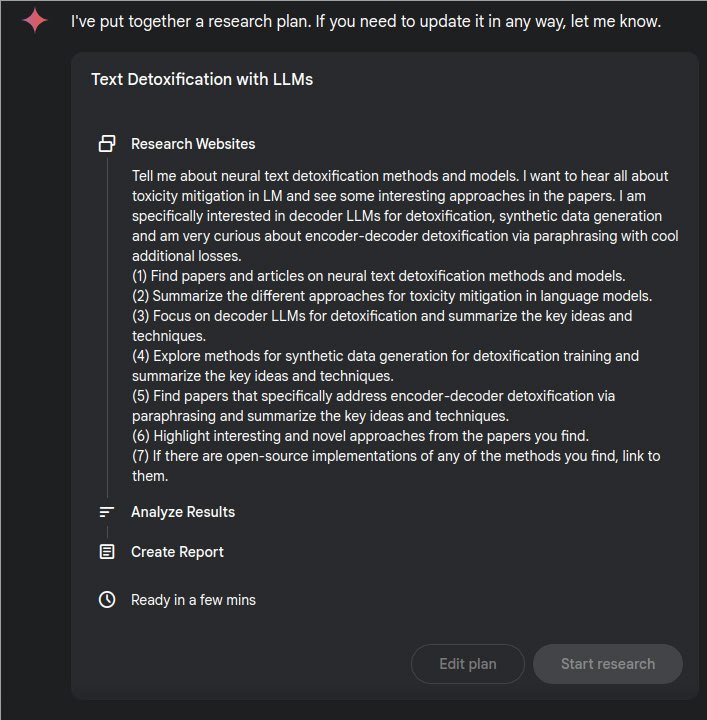Expand the Create Report step label
This screenshot has width=707, height=720.
click(177, 552)
